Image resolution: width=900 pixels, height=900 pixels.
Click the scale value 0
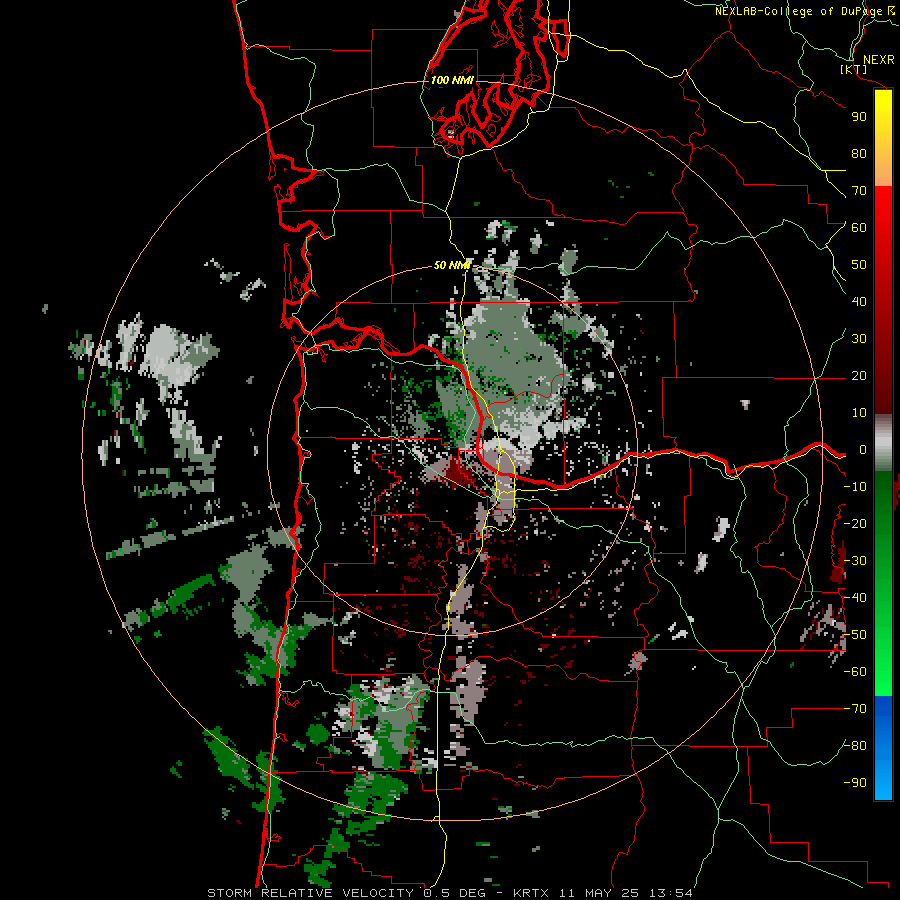click(863, 450)
